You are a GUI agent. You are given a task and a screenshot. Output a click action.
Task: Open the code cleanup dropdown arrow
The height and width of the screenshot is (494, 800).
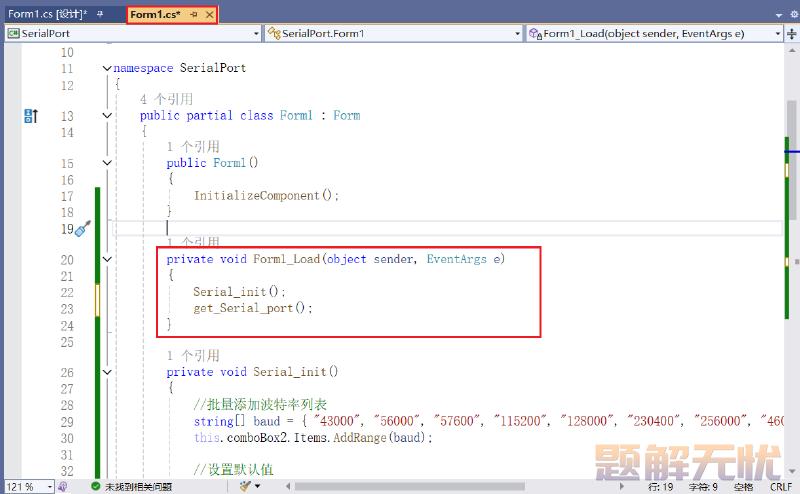pos(258,486)
